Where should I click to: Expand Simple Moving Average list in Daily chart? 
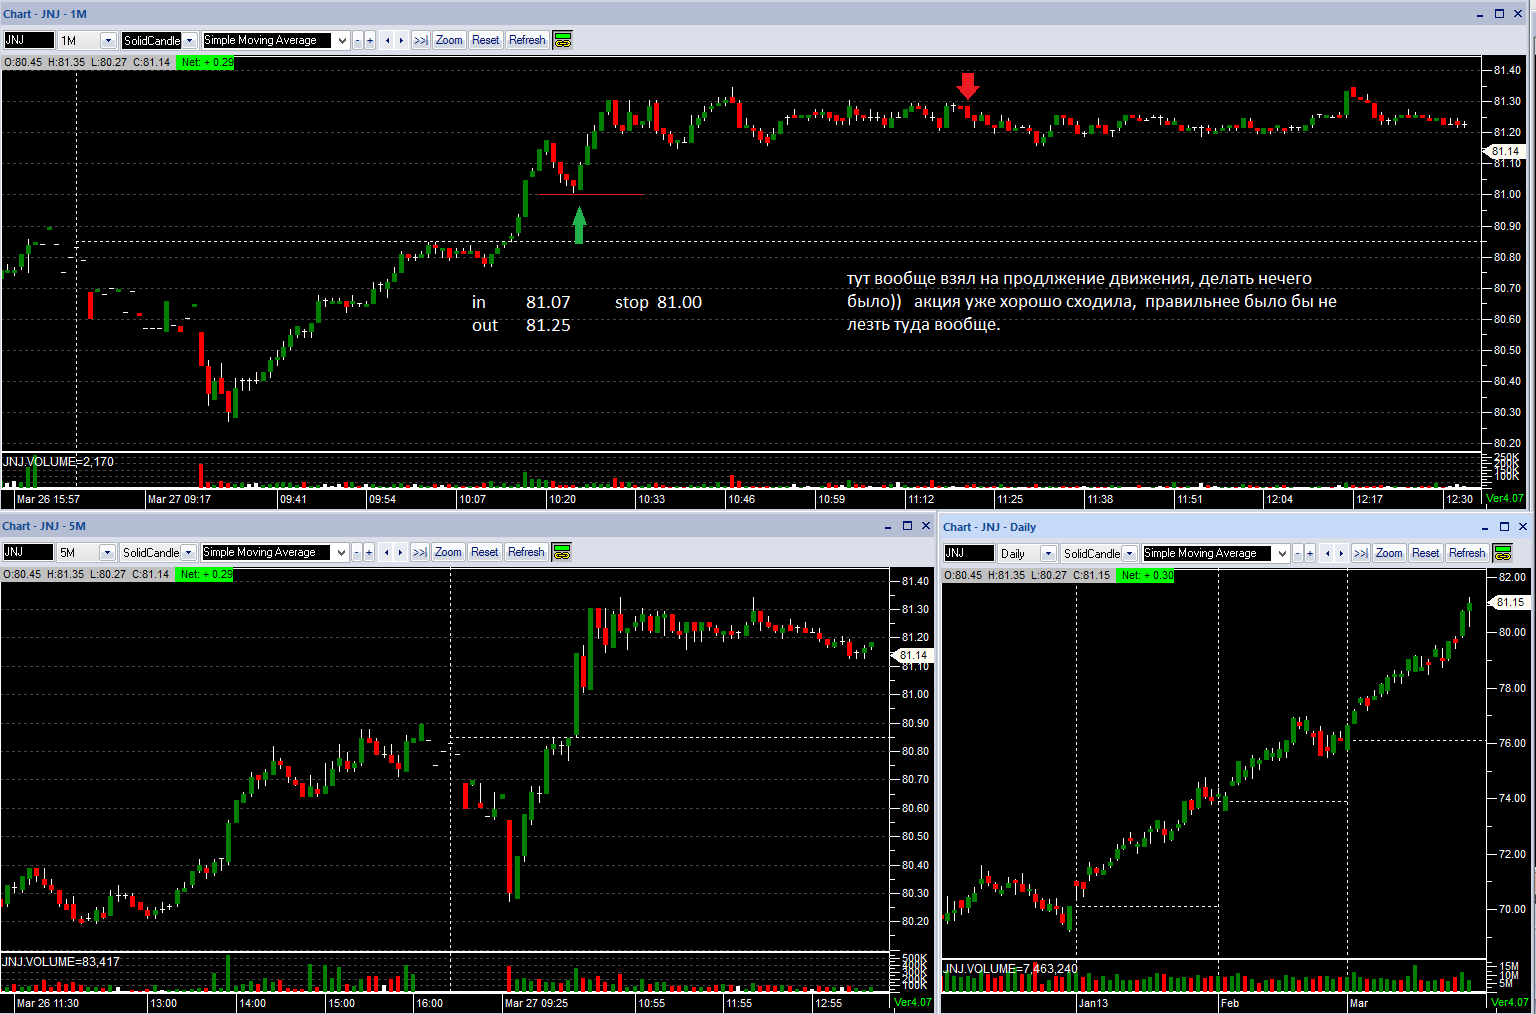[x=1282, y=554]
